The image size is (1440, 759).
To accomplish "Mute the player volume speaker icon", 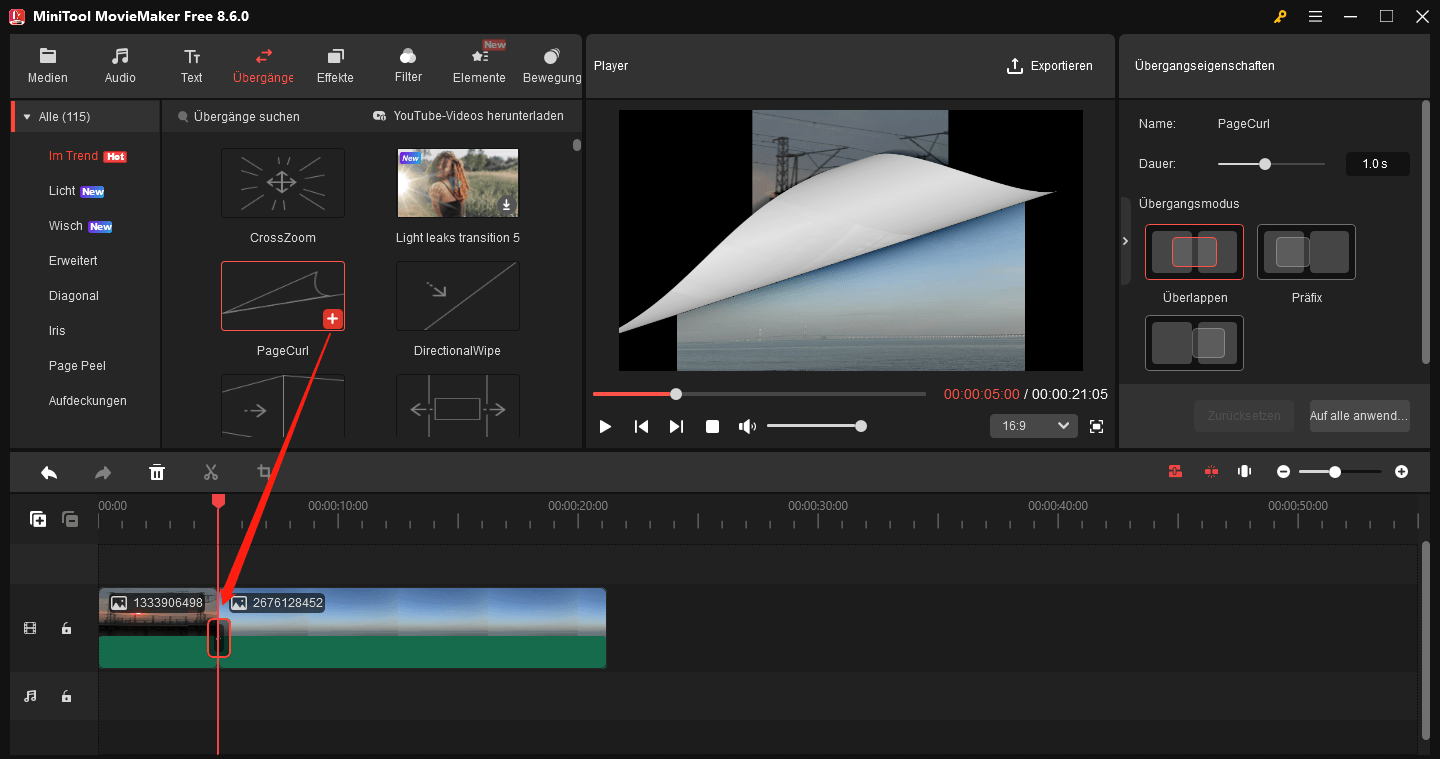I will click(x=746, y=425).
